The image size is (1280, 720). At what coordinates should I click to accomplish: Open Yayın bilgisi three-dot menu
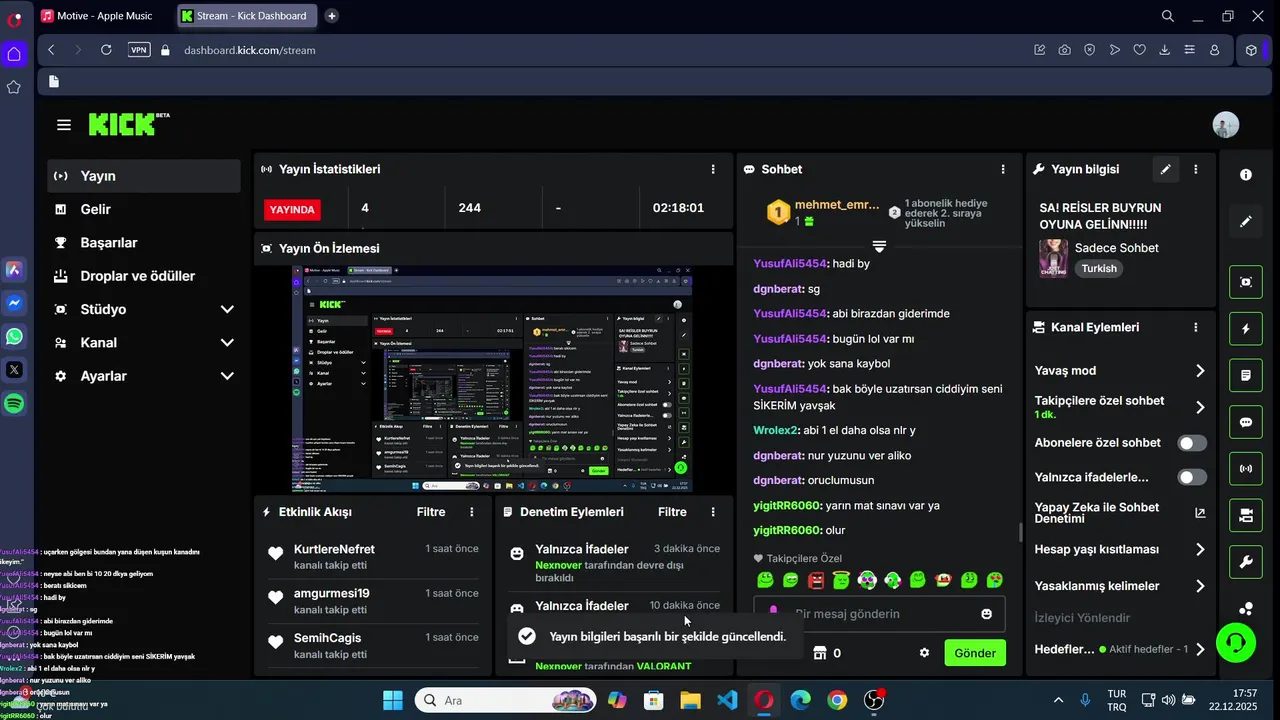[x=1196, y=169]
